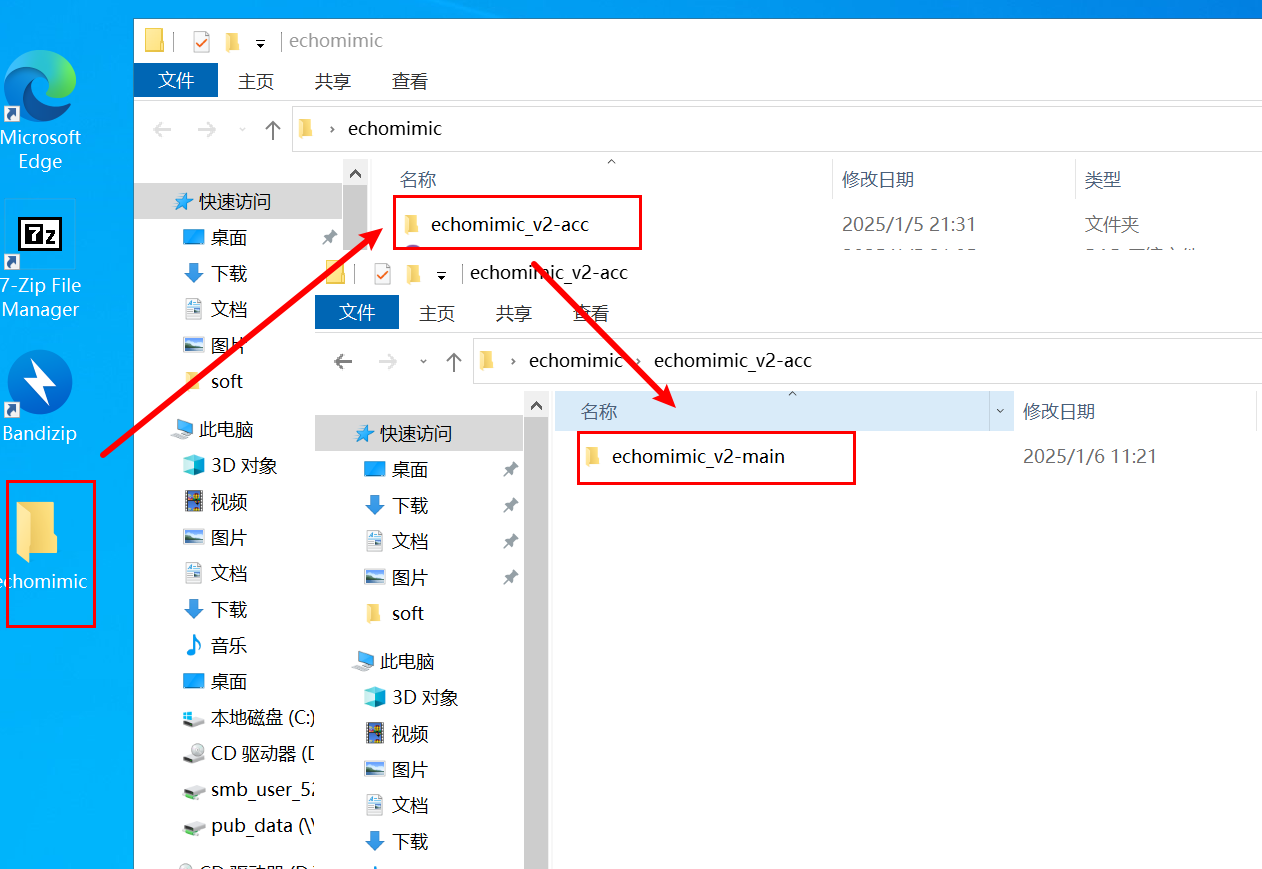
Task: Switch to 主页 tab in echomimic_v2-acc window
Action: [437, 313]
